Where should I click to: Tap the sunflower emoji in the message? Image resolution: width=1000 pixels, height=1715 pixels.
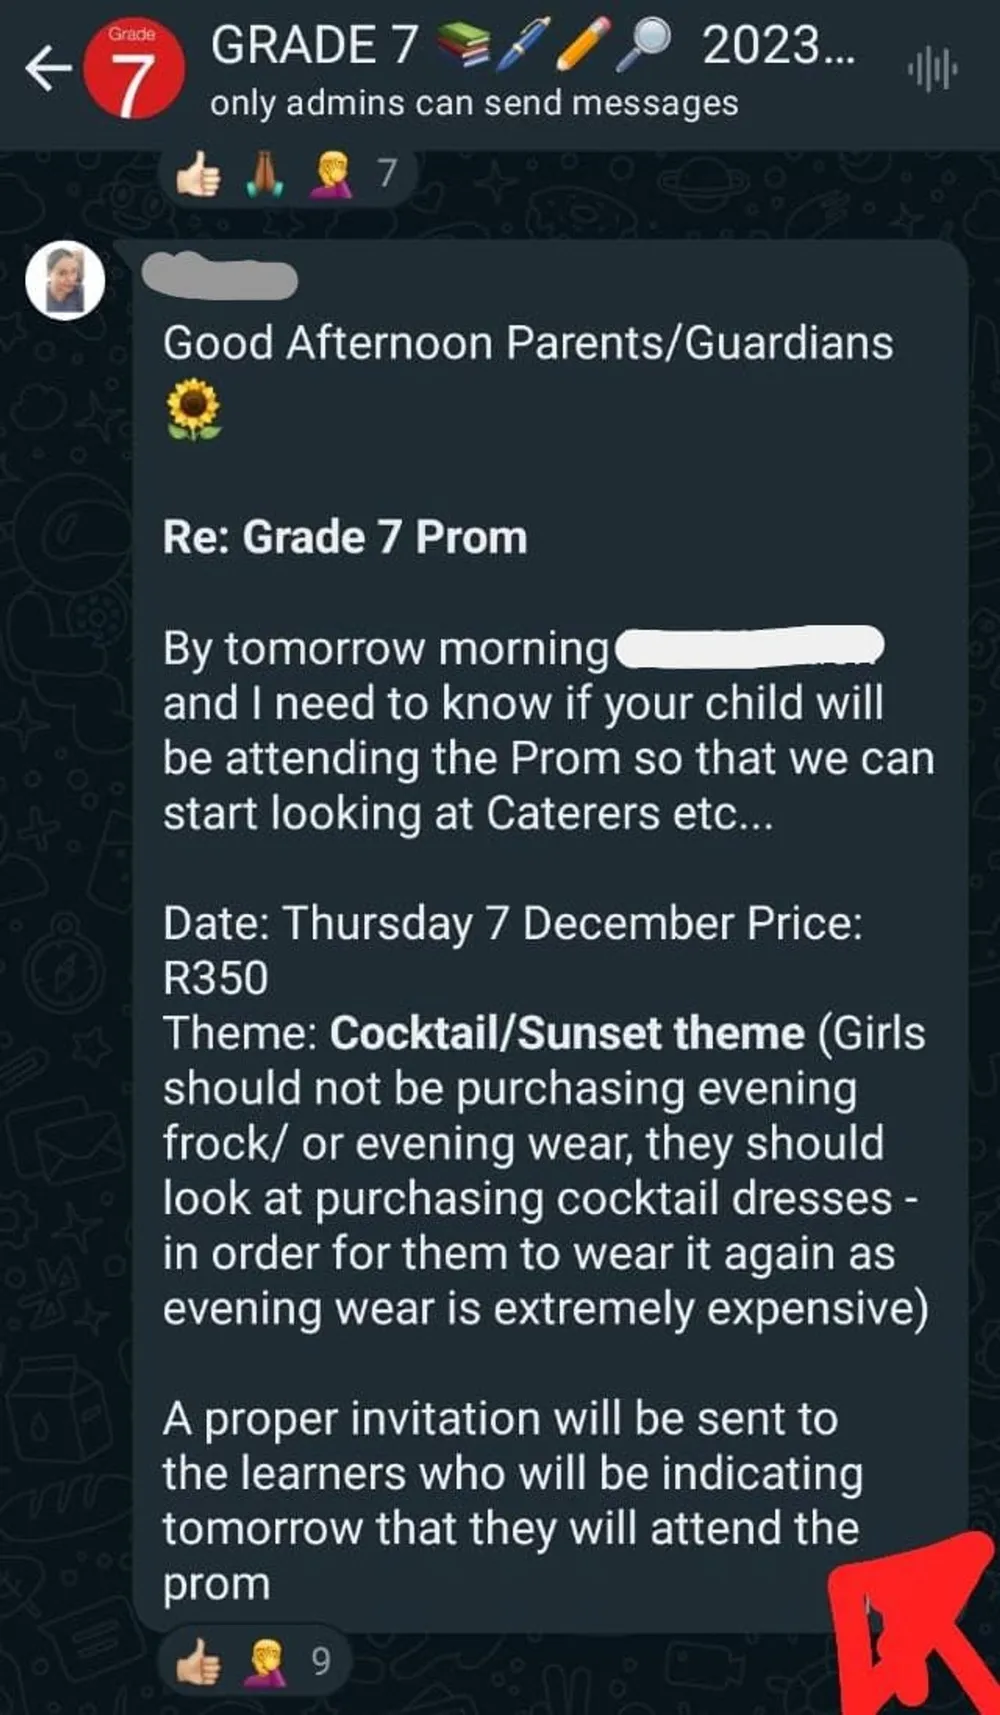193,410
